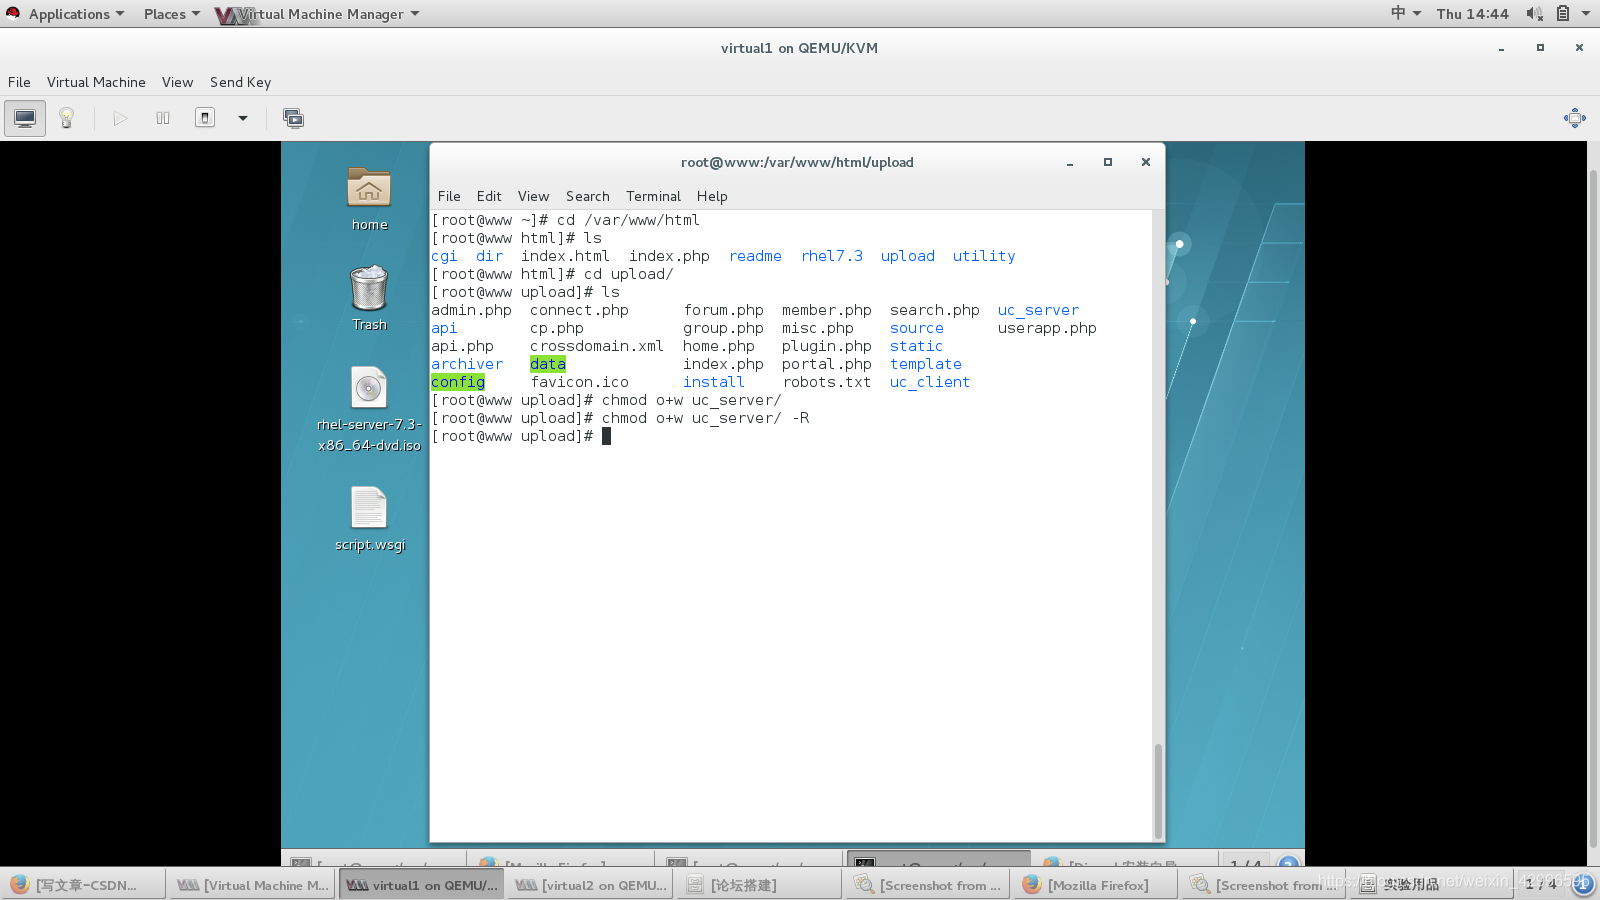The width and height of the screenshot is (1600, 900).
Task: Click 'readme' directory name
Action: point(755,256)
